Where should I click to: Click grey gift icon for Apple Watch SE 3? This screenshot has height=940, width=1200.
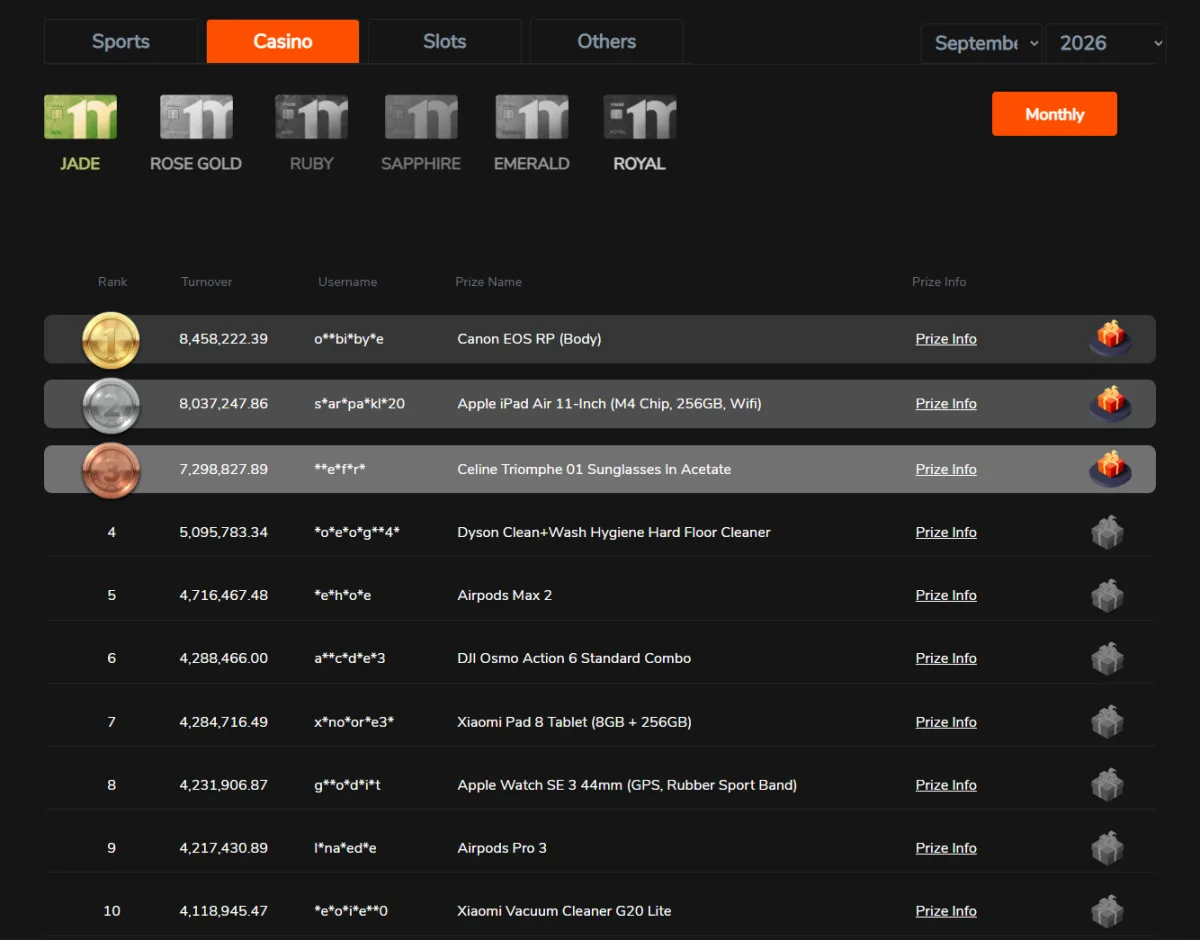click(x=1107, y=785)
